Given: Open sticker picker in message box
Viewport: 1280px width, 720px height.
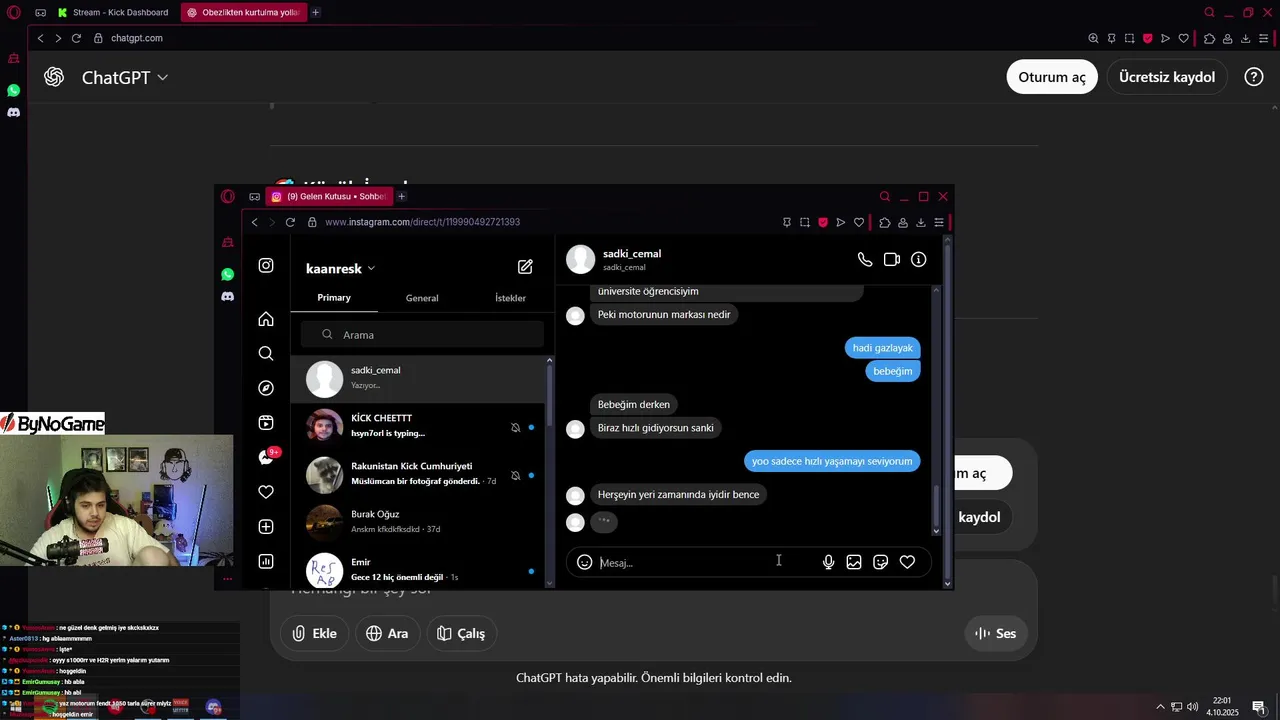Looking at the screenshot, I should 881,562.
